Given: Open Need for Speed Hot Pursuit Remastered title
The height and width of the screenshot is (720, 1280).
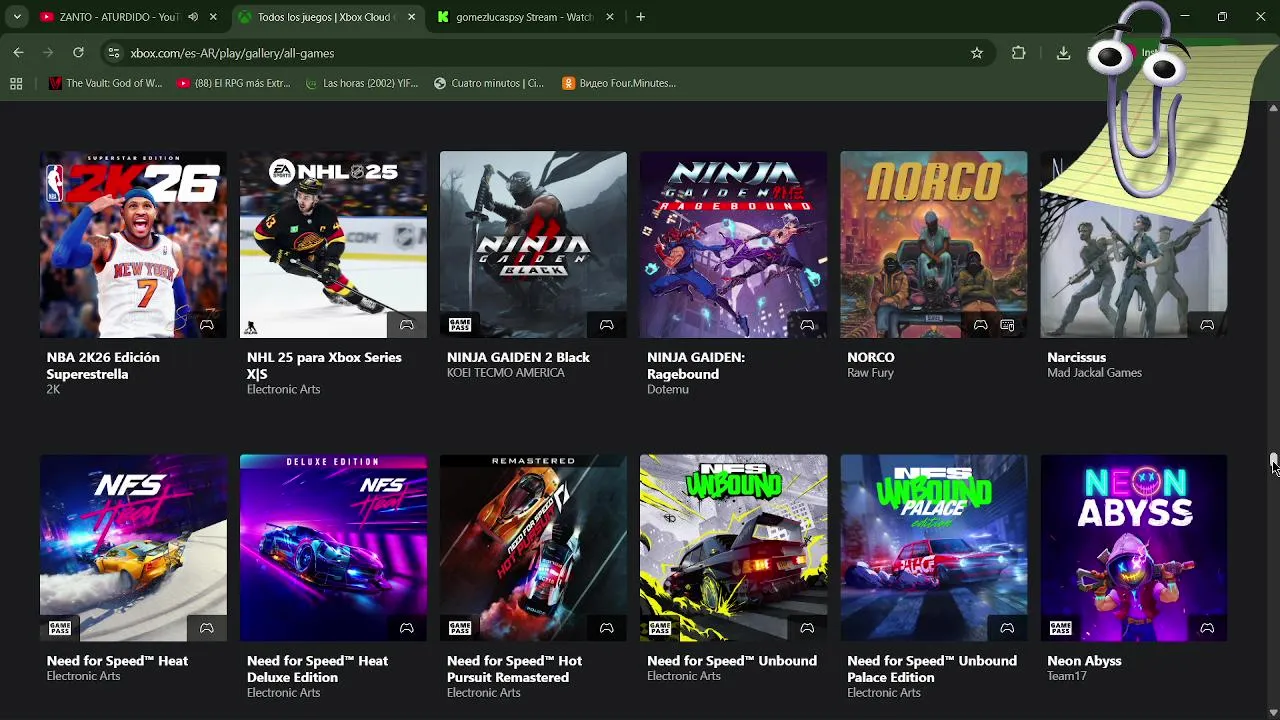Looking at the screenshot, I should (x=514, y=669).
